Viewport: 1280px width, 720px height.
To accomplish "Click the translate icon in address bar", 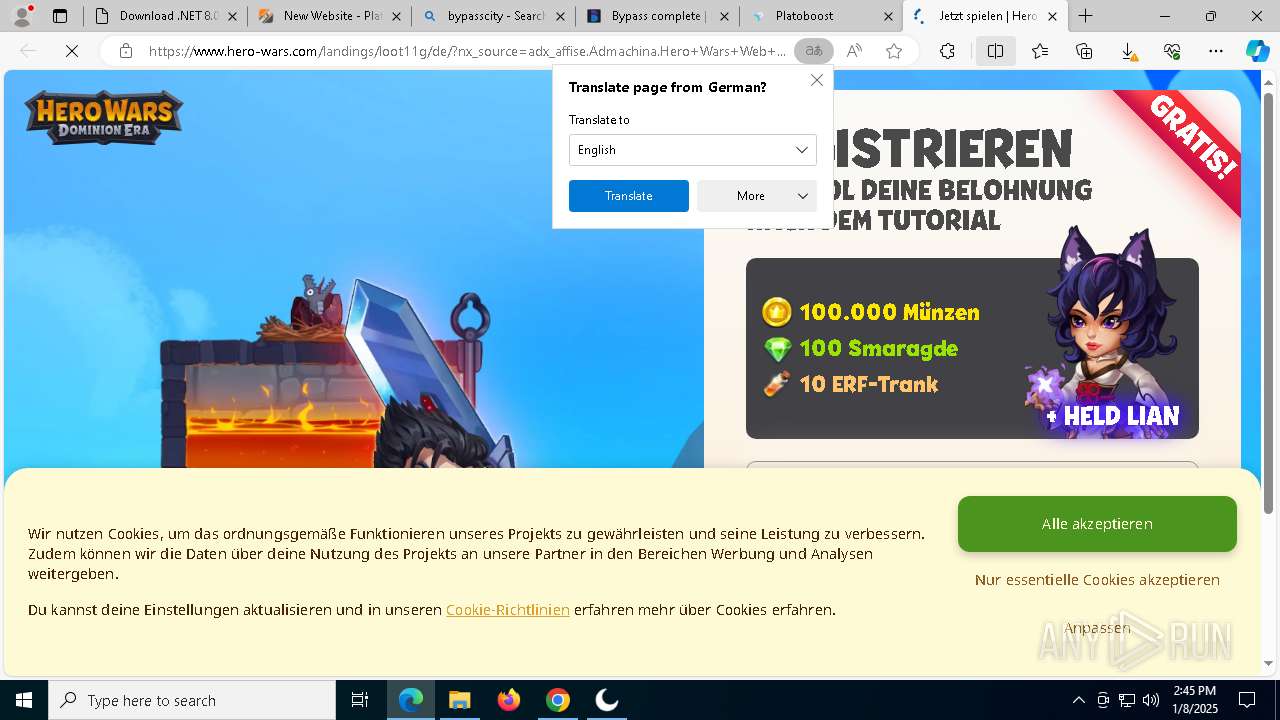I will tap(814, 51).
